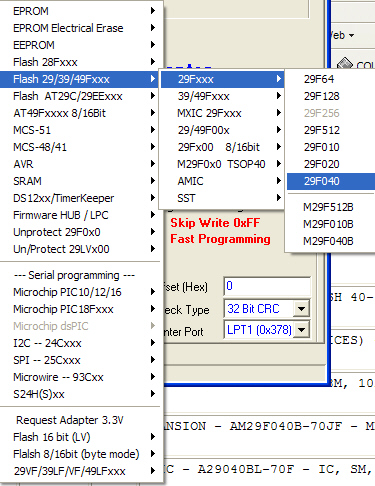Open the AMIC submenu

(x=222, y=181)
